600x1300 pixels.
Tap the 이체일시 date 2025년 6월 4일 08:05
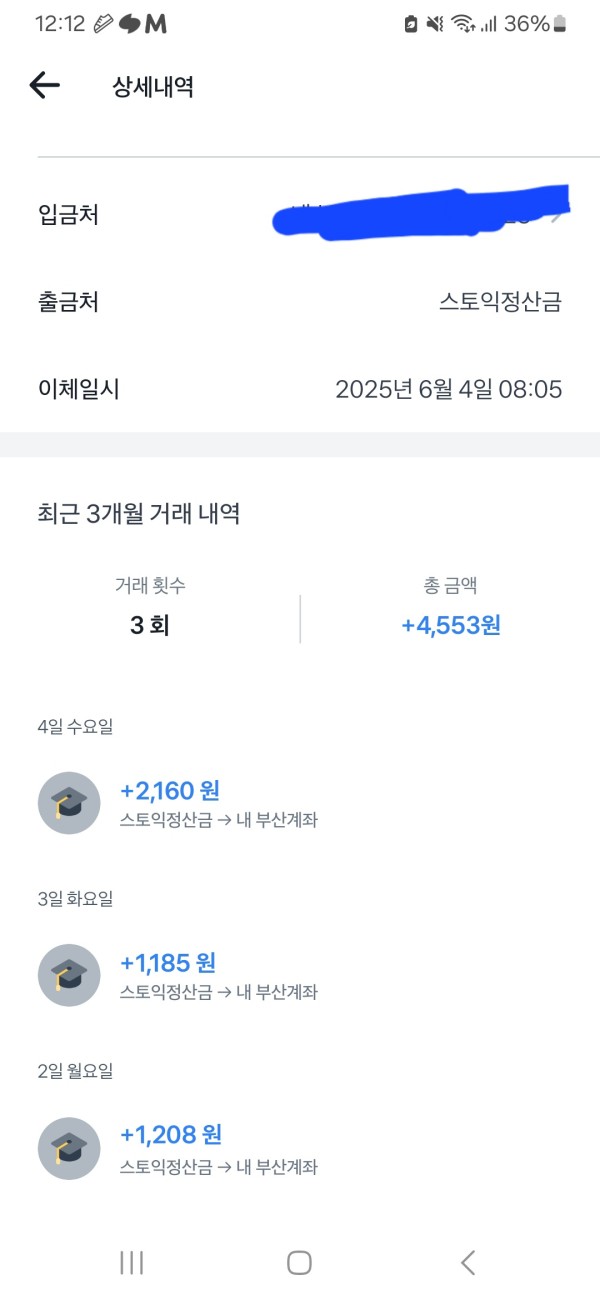tap(449, 389)
